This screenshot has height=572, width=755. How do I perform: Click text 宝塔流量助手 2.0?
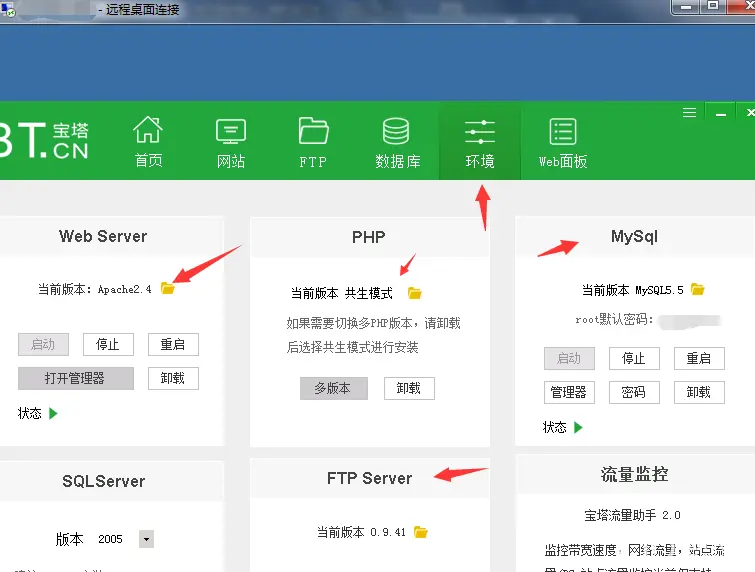[x=633, y=515]
